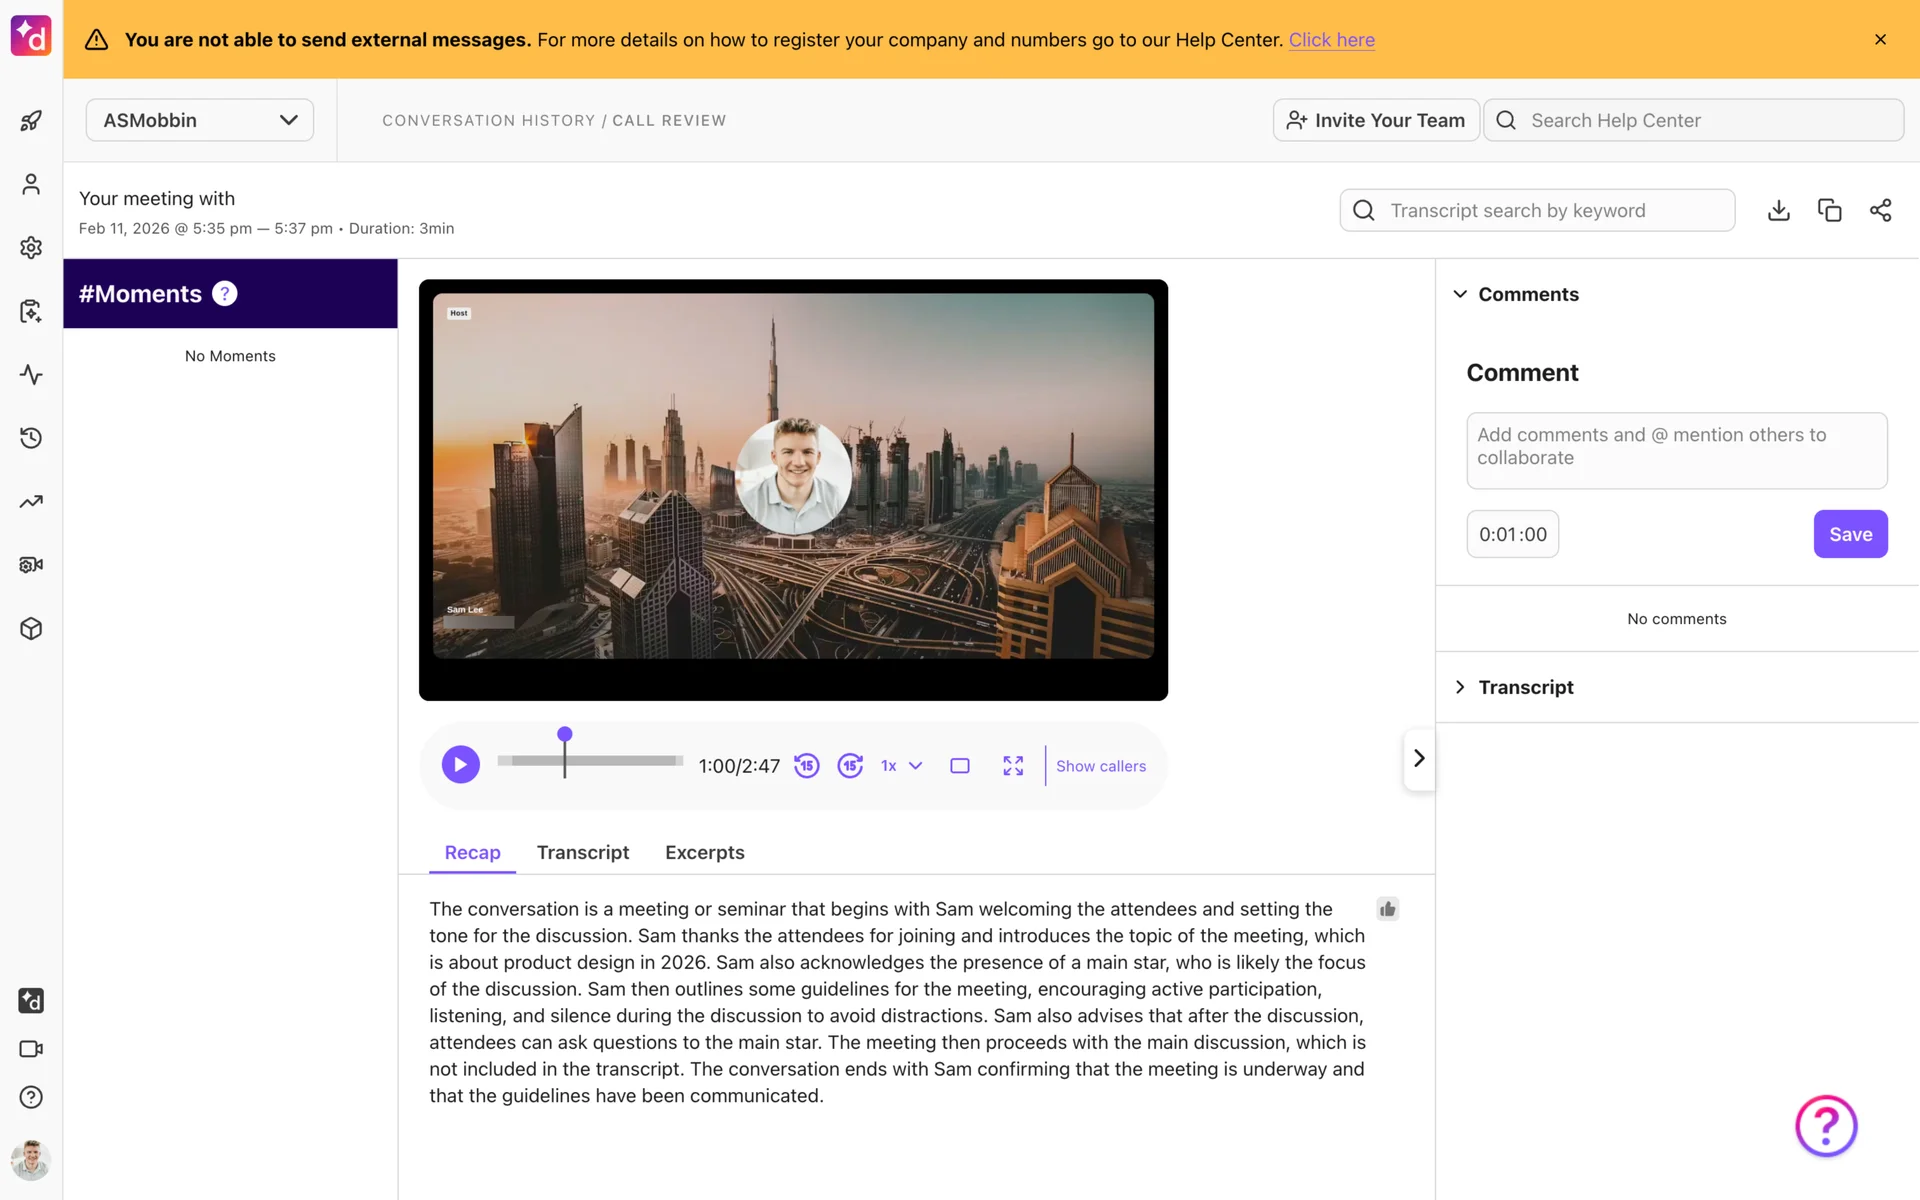This screenshot has height=1200, width=1920.
Task: Save the comment
Action: click(x=1850, y=534)
